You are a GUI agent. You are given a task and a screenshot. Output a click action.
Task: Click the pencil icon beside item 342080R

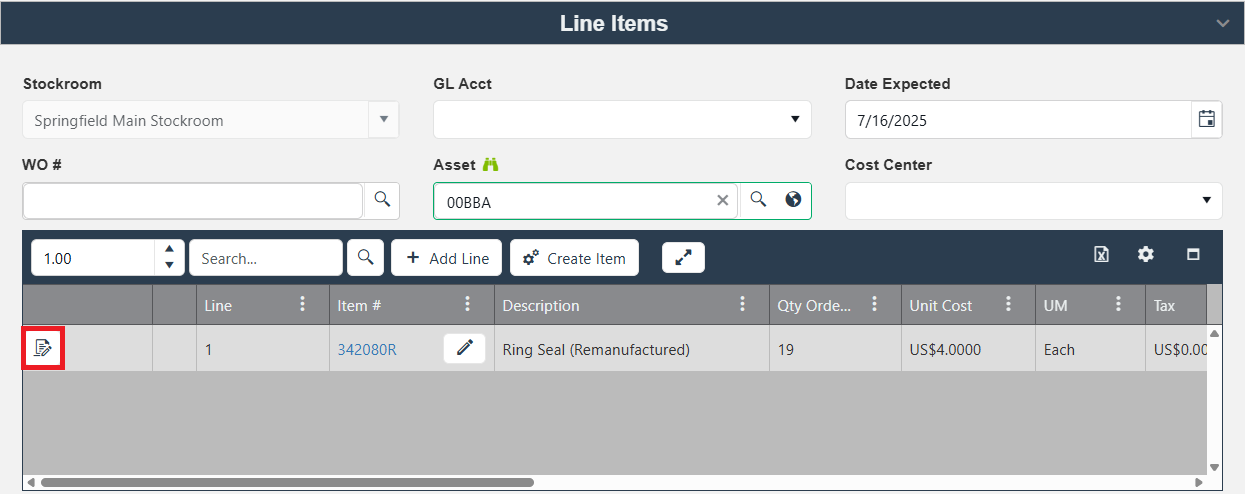tap(464, 348)
